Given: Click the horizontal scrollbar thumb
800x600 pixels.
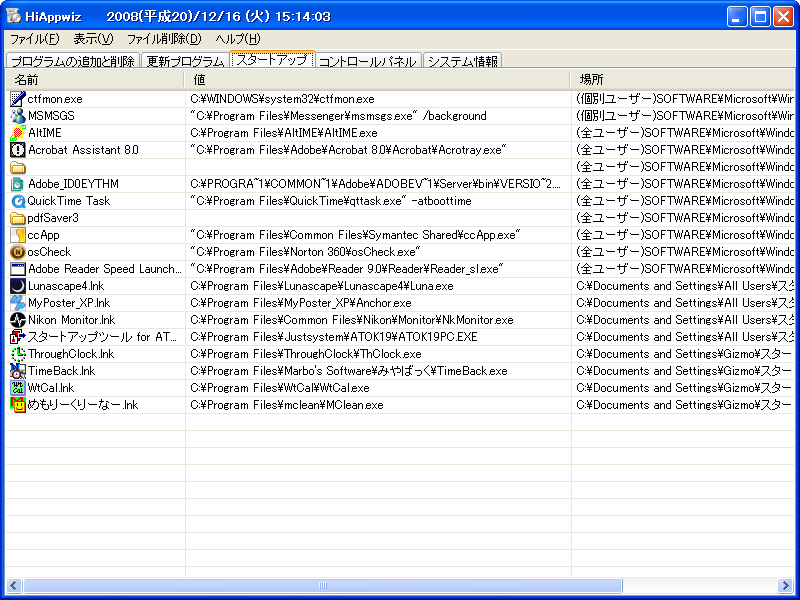Looking at the screenshot, I should (x=322, y=585).
